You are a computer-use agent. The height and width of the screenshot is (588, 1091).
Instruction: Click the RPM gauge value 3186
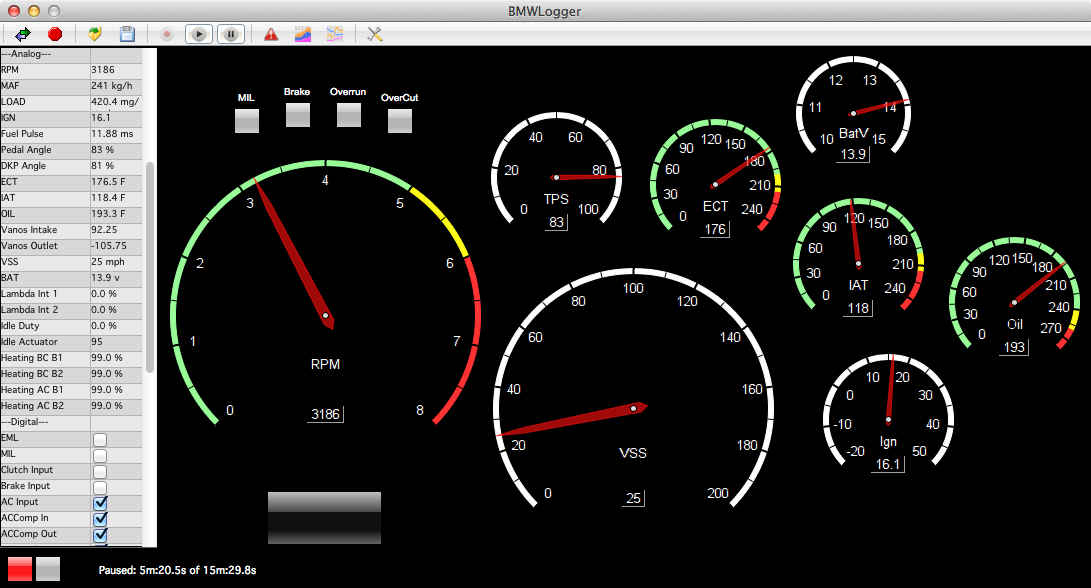[326, 414]
